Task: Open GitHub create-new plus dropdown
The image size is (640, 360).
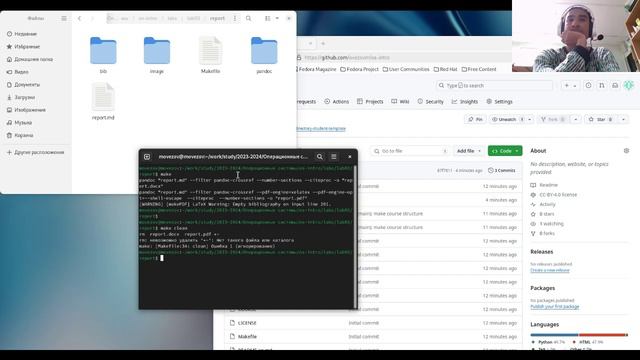Action: pos(570,85)
